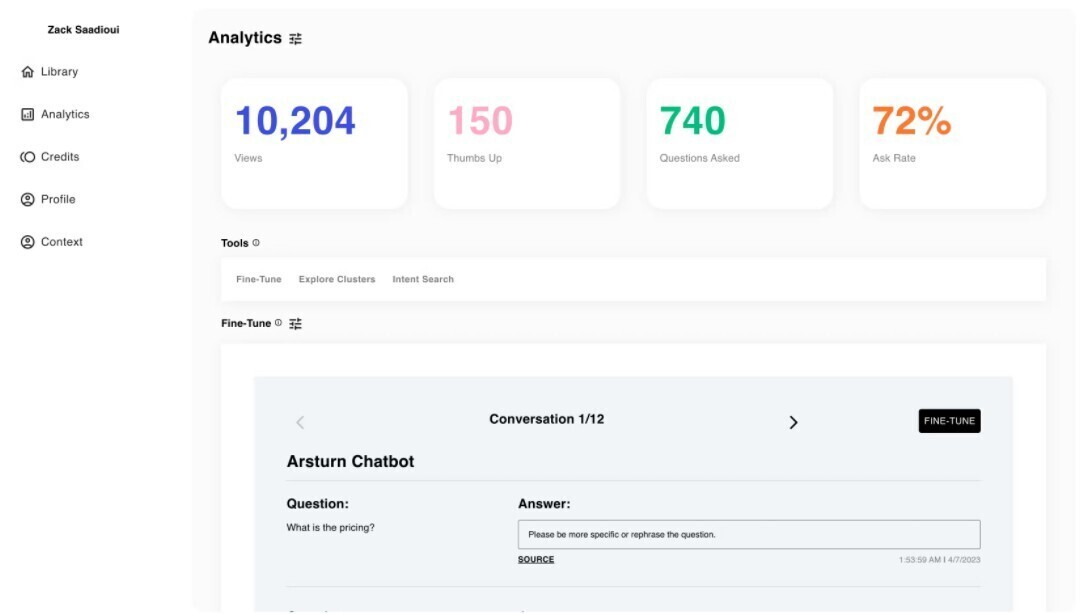Click the info icon next to Fine-Tune heading
Image resolution: width=1080 pixels, height=614 pixels.
pos(278,323)
